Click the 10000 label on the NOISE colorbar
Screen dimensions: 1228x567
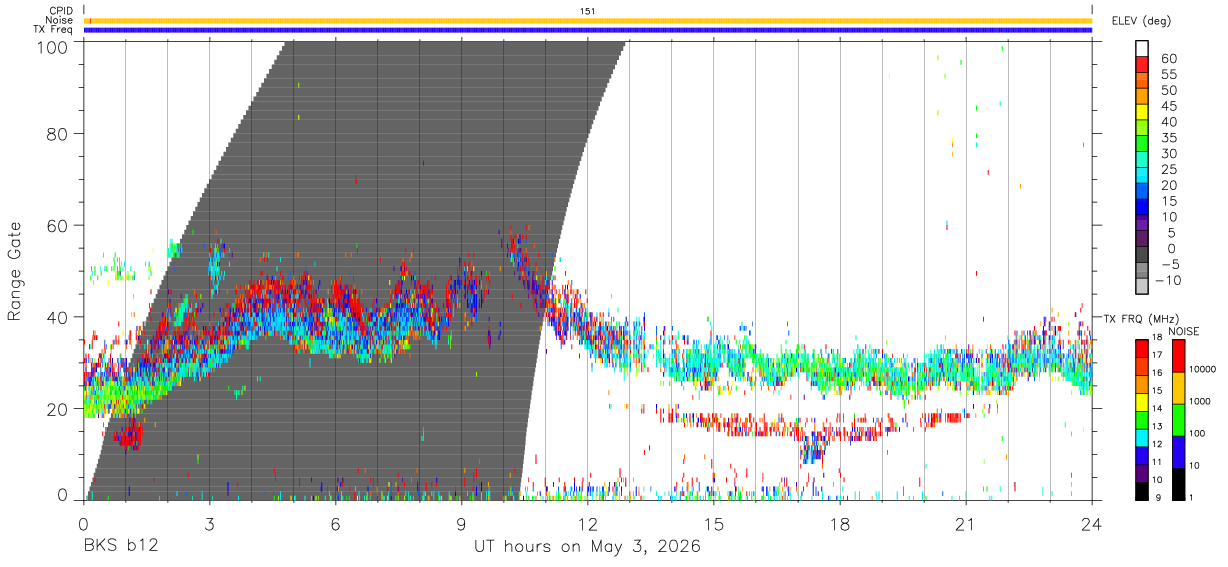(x=1201, y=370)
